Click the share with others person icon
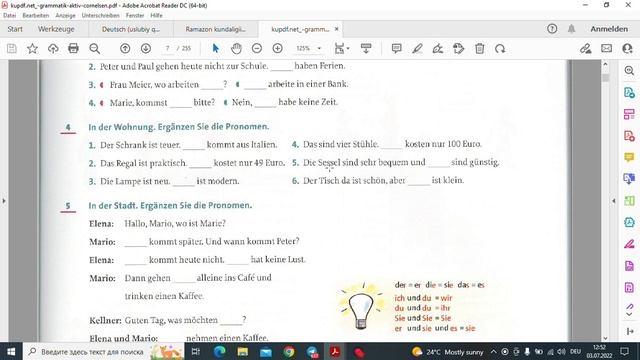 (x=627, y=49)
